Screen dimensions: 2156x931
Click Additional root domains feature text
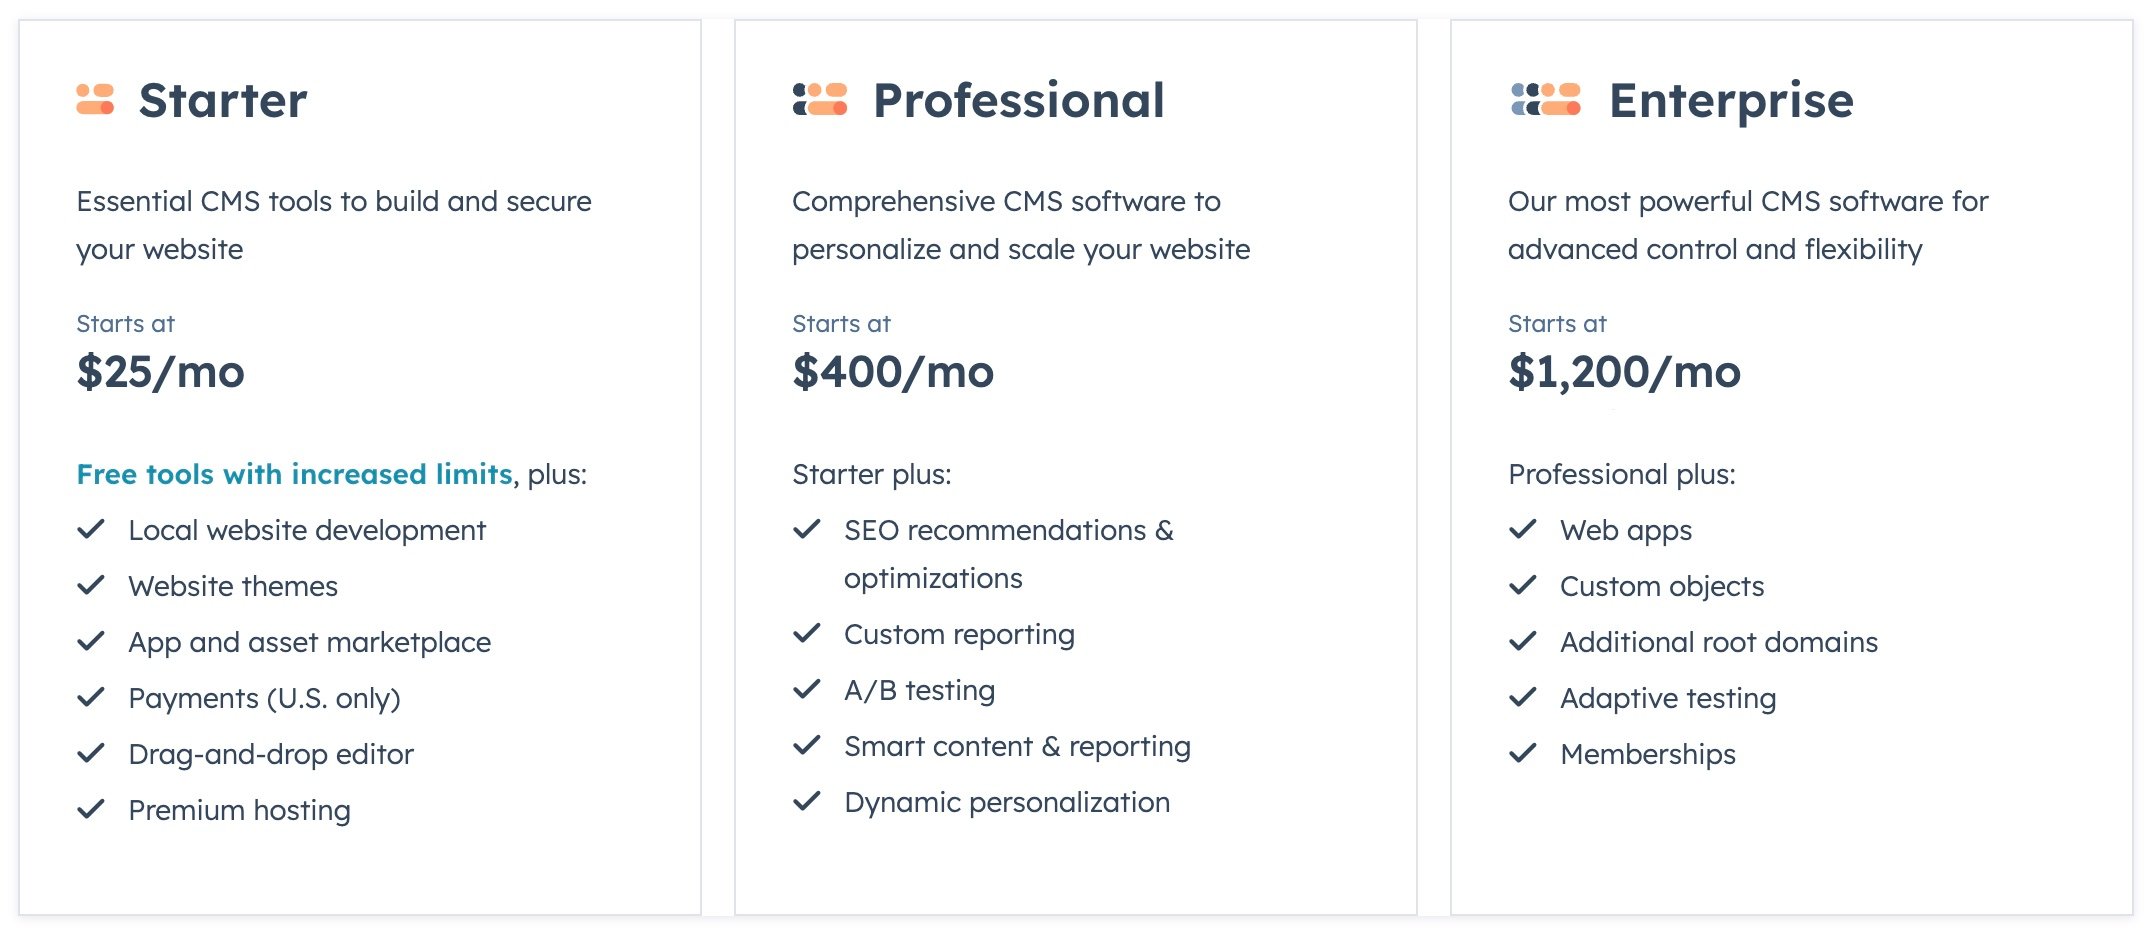pyautogui.click(x=1719, y=642)
